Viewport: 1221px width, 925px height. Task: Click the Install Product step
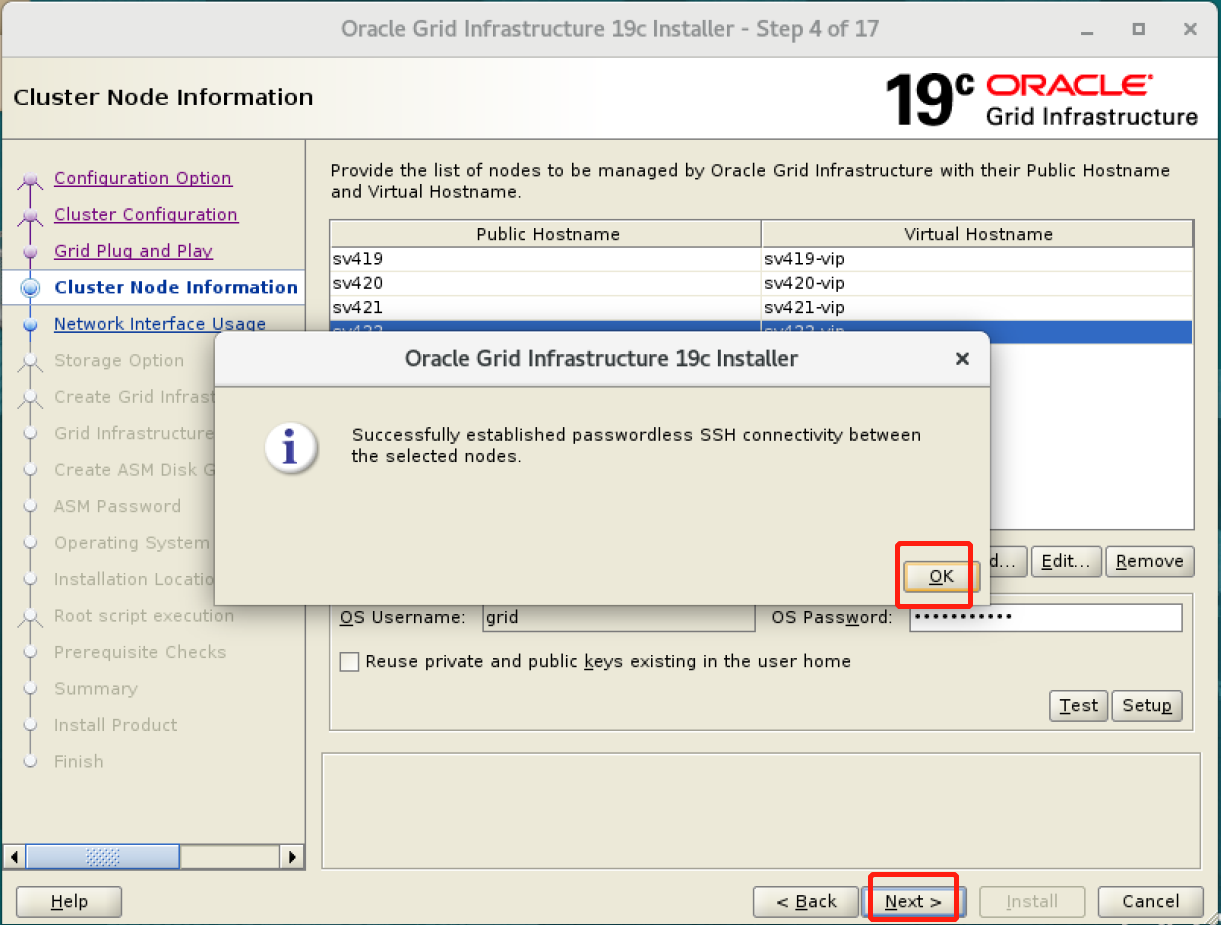(x=115, y=726)
